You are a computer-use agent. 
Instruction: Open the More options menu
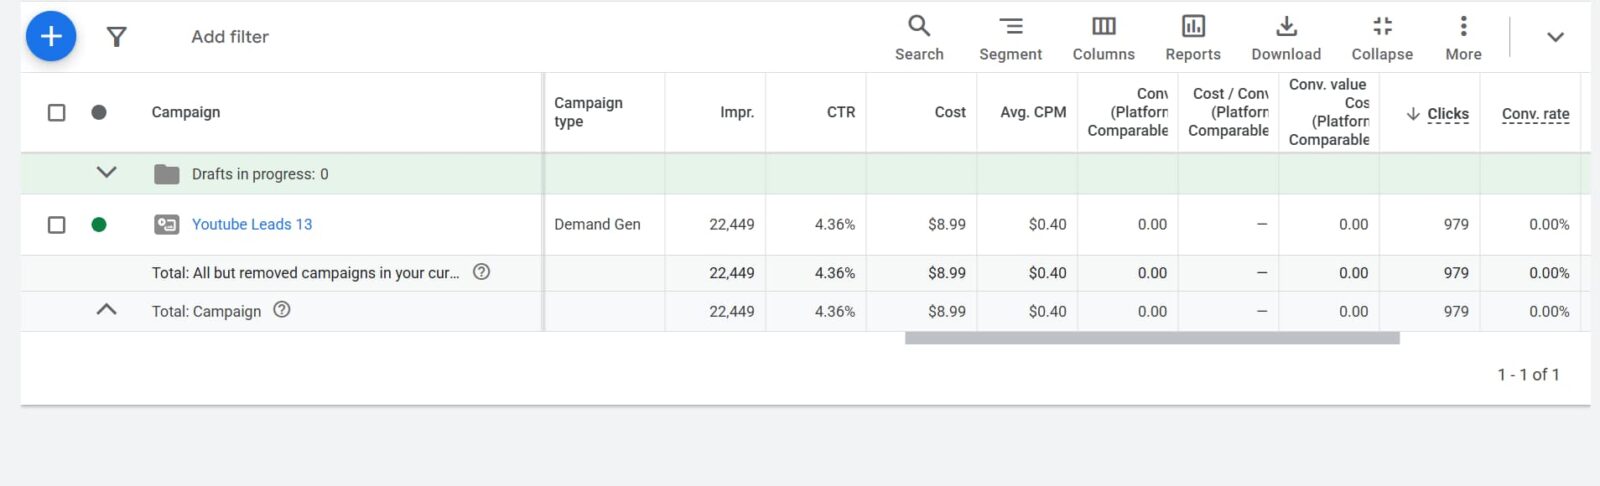(1463, 38)
